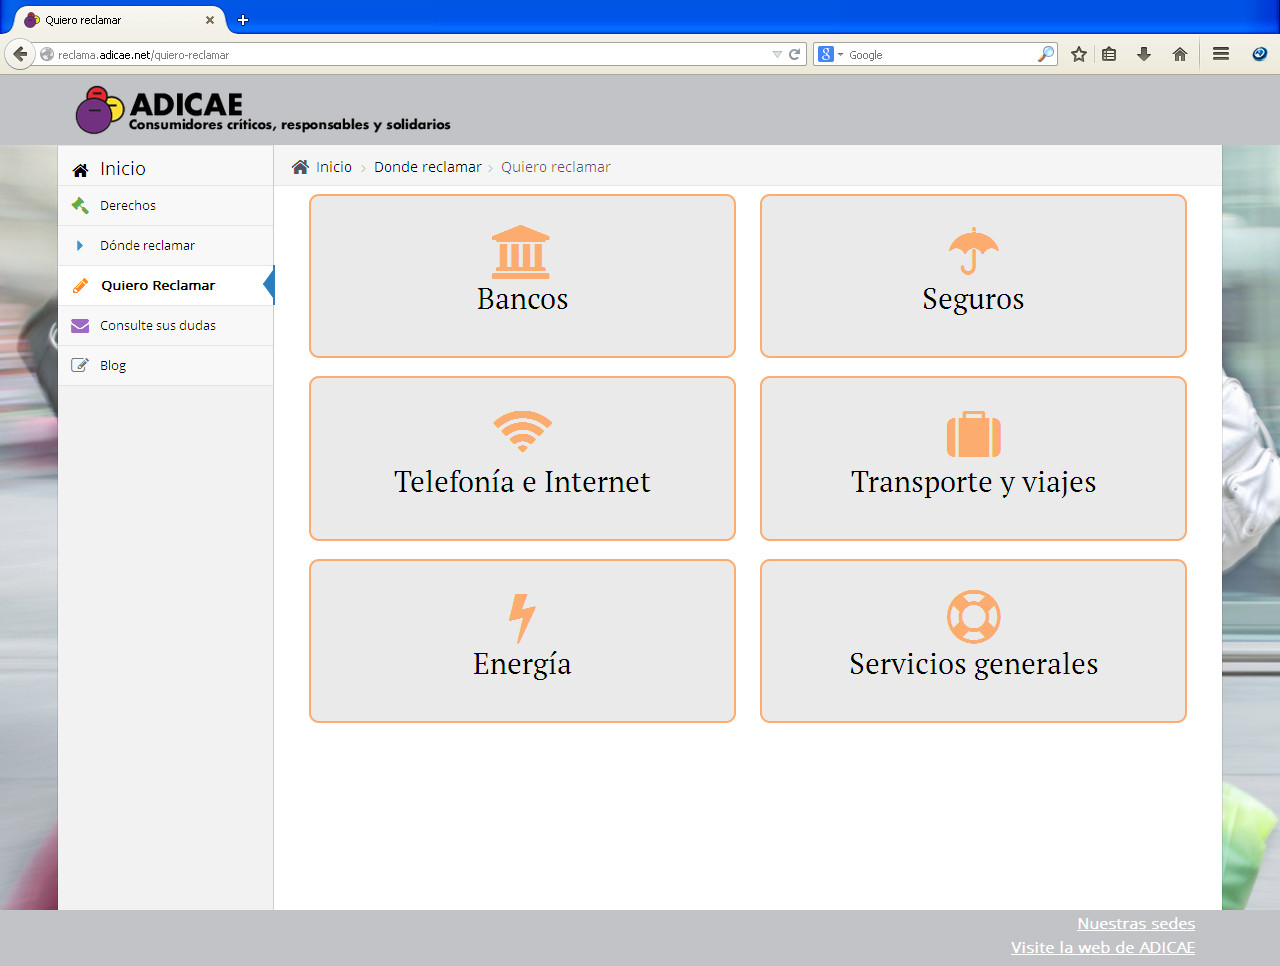Click the Telefonía e Internet wifi icon
Viewport: 1280px width, 966px height.
[x=522, y=431]
